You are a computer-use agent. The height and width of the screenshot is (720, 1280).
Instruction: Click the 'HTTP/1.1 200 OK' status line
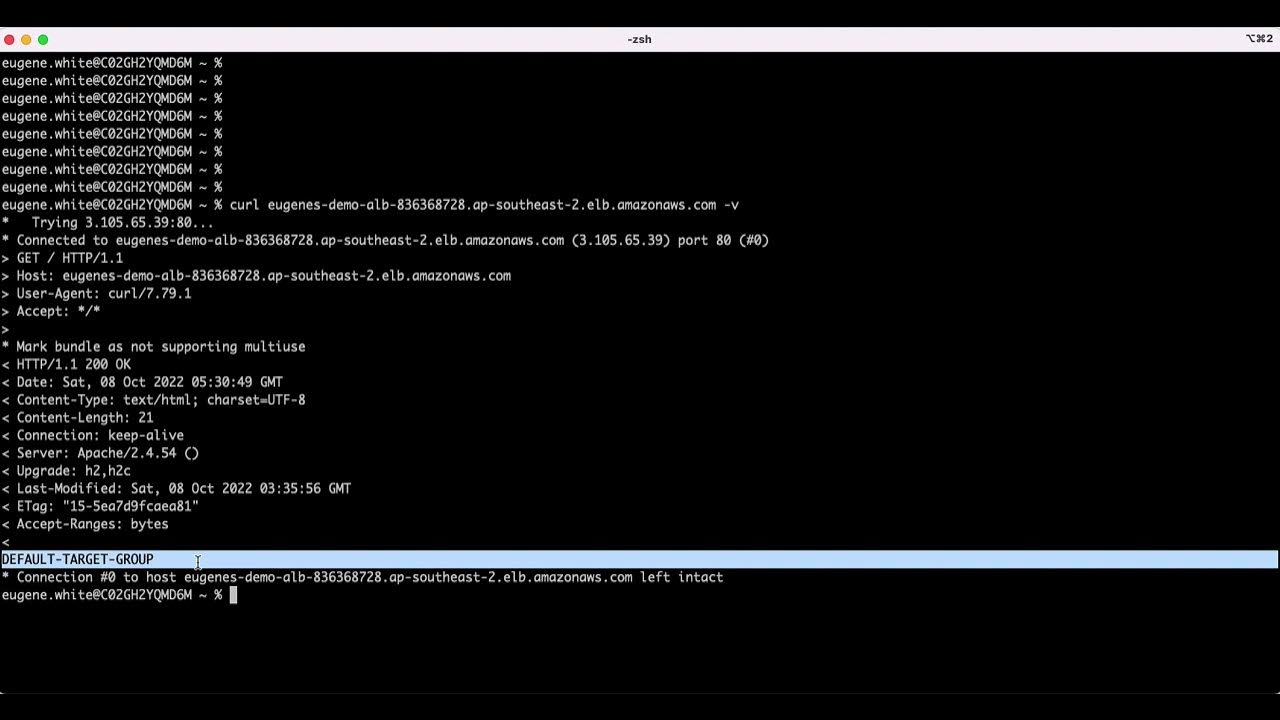66,365
